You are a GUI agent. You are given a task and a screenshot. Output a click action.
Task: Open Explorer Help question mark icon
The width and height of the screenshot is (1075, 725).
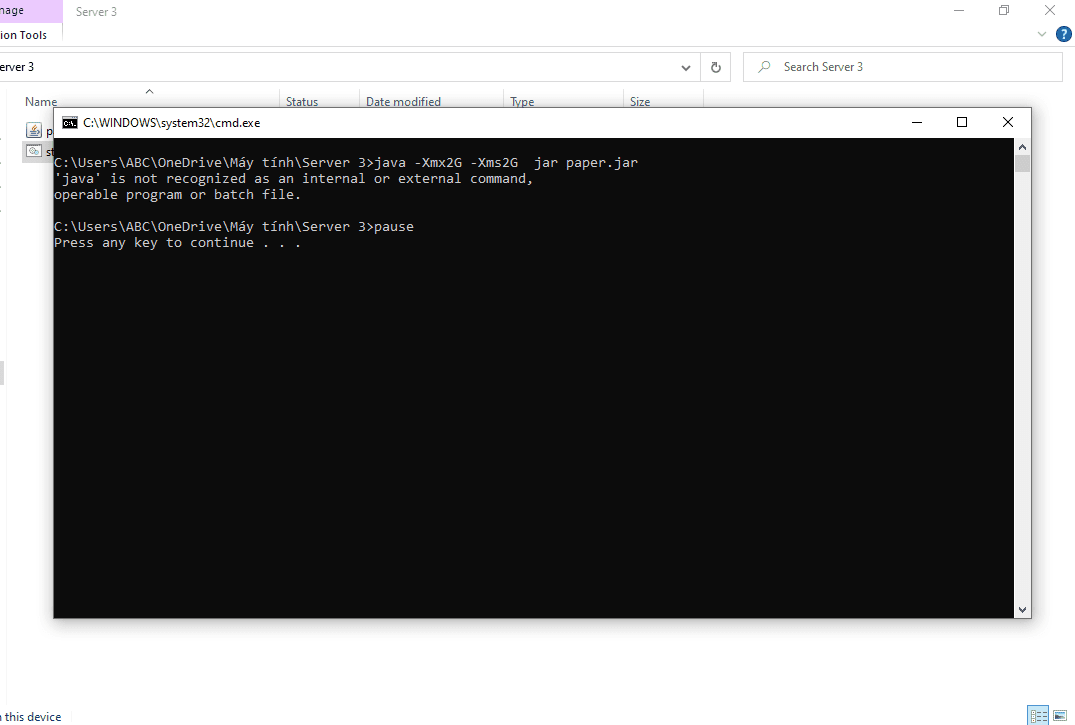(x=1063, y=34)
